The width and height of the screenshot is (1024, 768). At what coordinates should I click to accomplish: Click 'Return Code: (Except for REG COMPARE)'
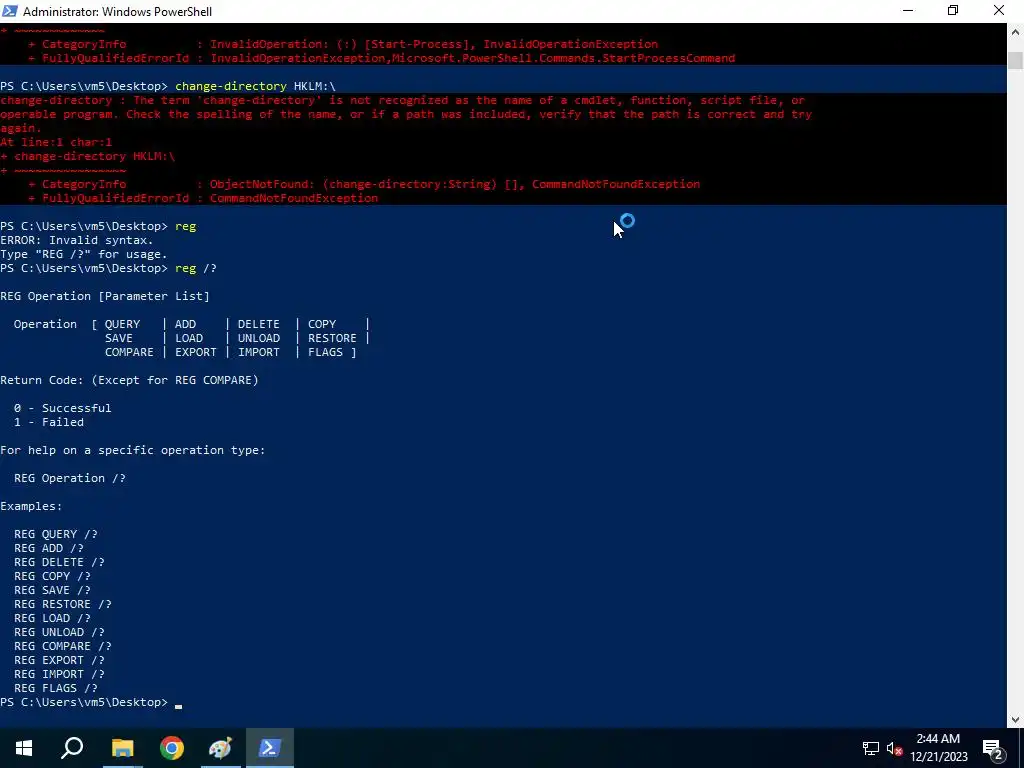tap(129, 380)
